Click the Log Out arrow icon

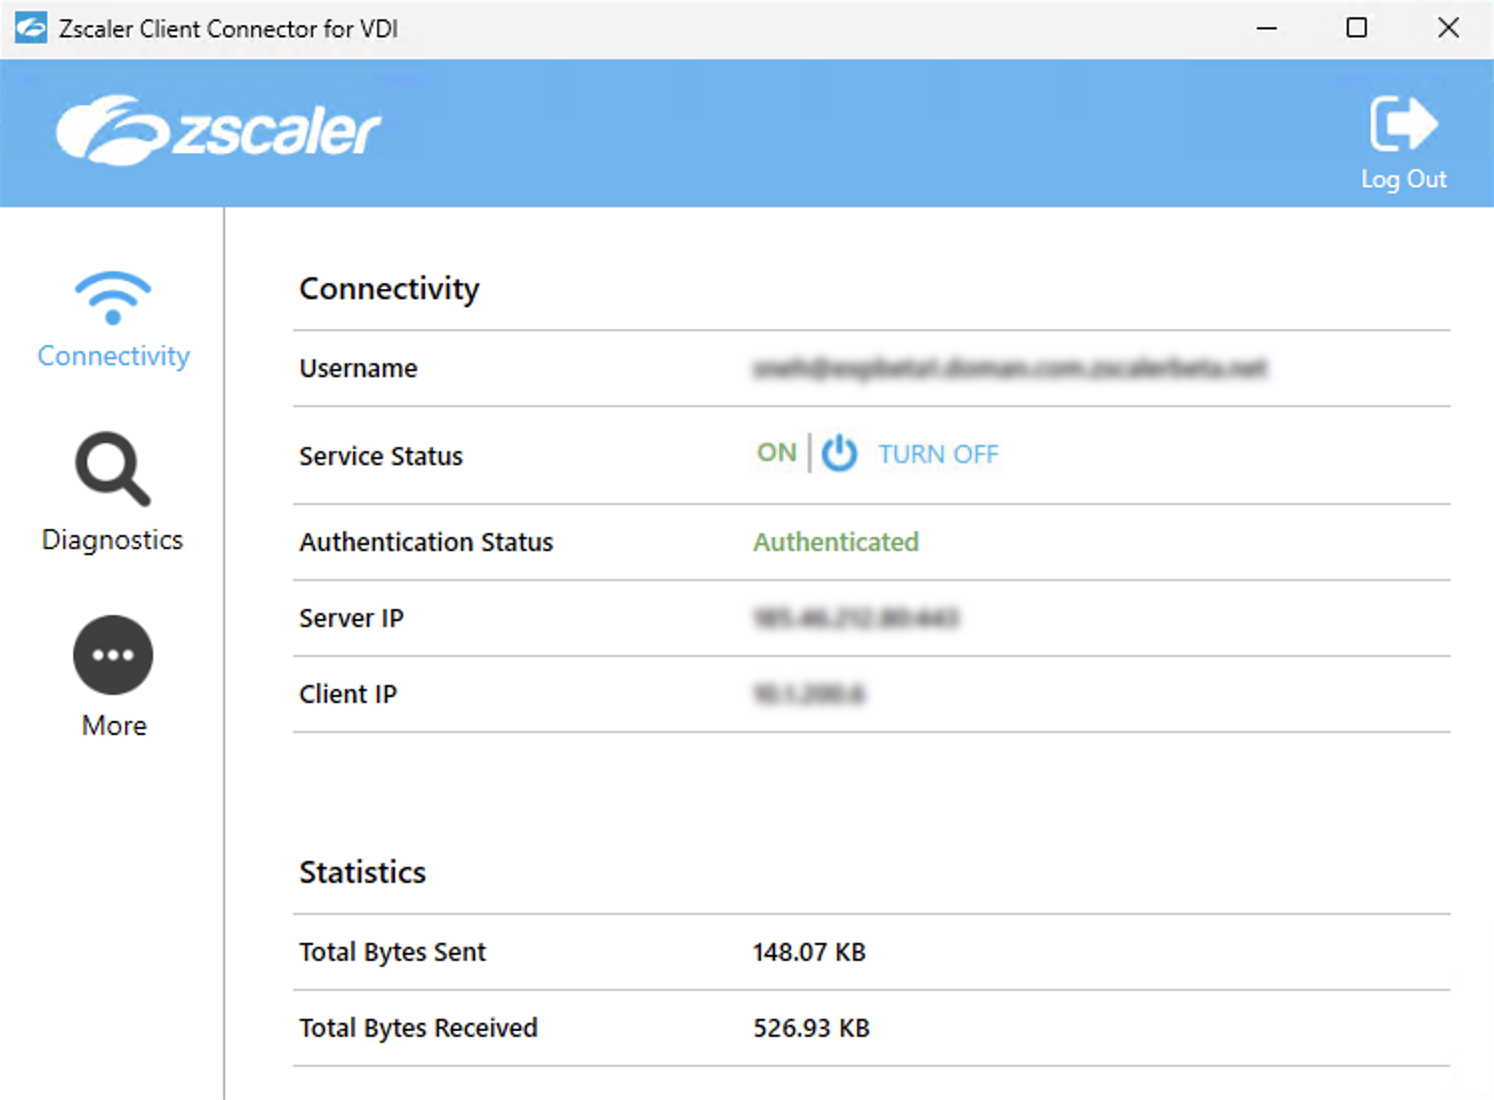coord(1403,125)
